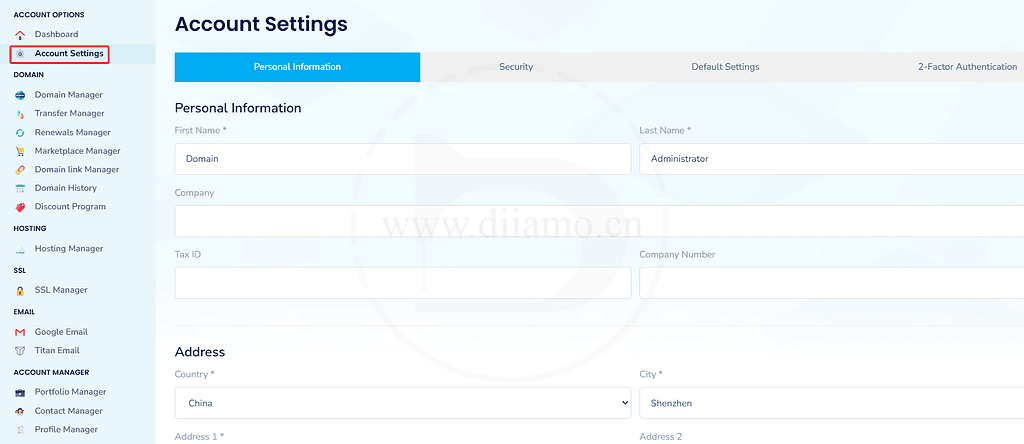
Task: Open the Country dropdown showing China
Action: pyautogui.click(x=402, y=403)
